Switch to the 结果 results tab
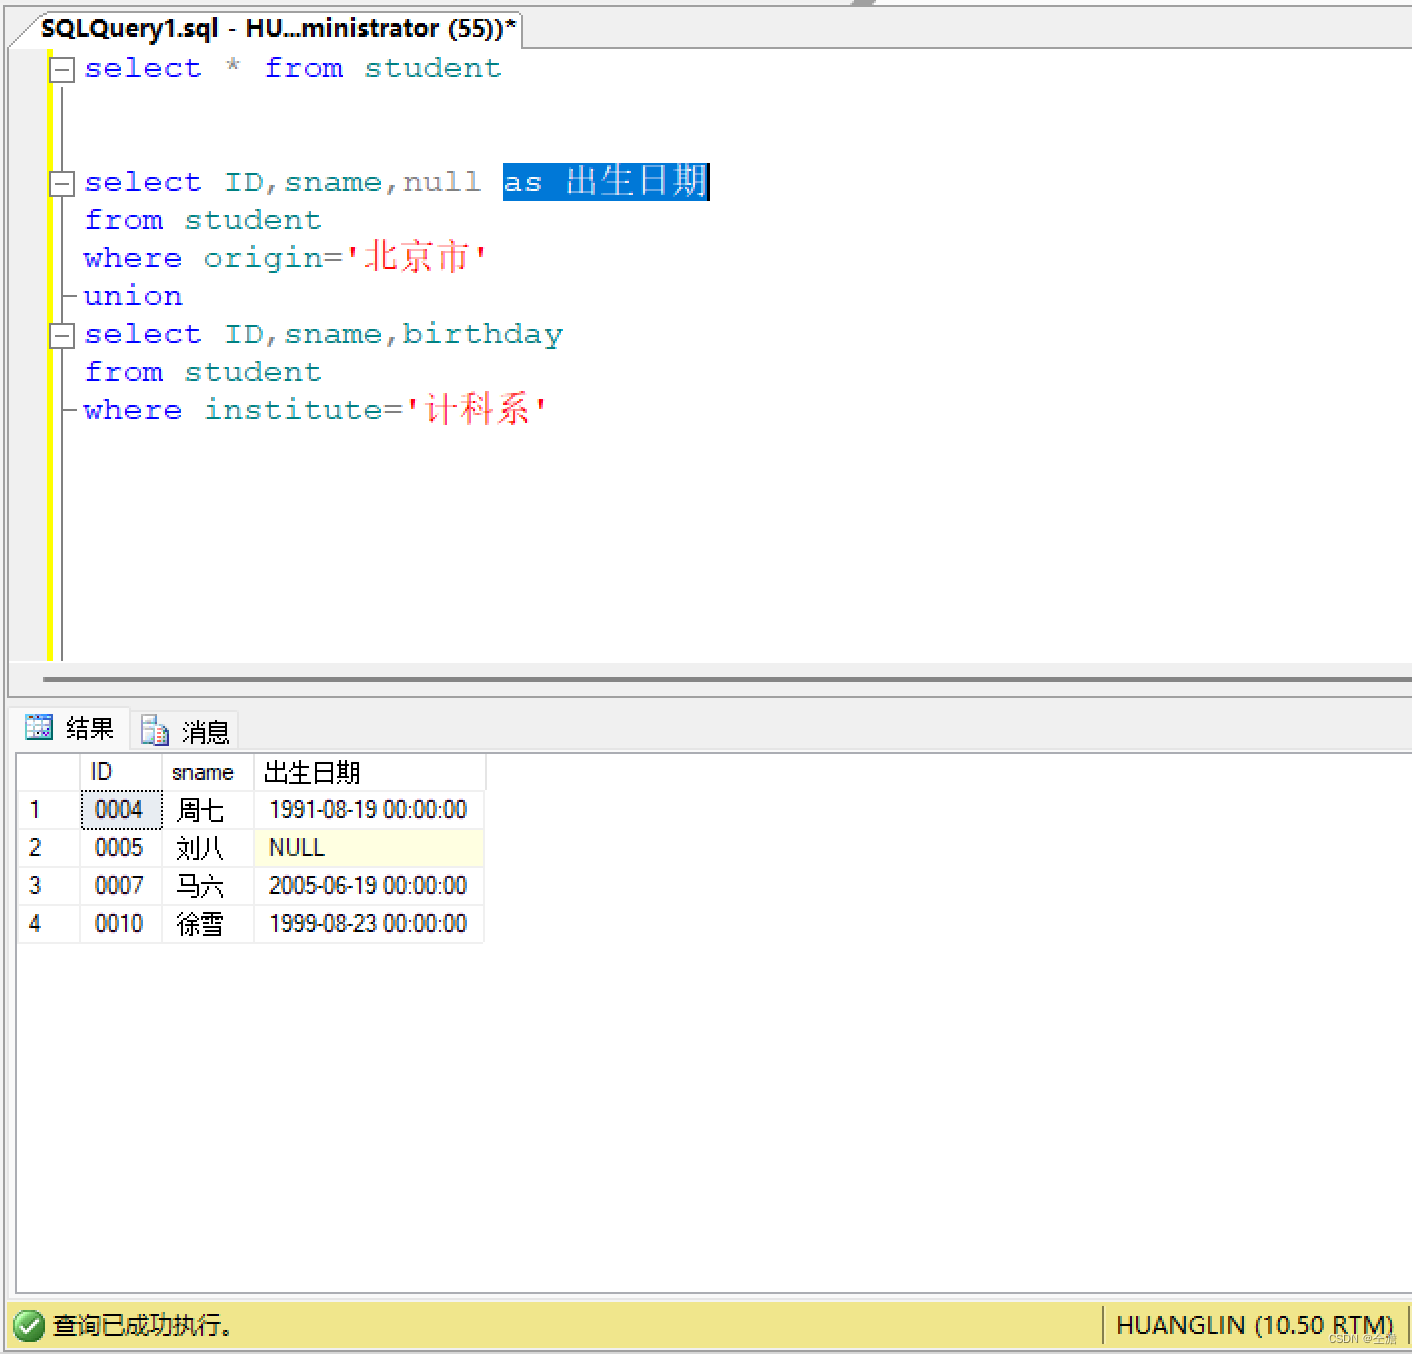Viewport: 1412px width, 1354px height. 70,728
